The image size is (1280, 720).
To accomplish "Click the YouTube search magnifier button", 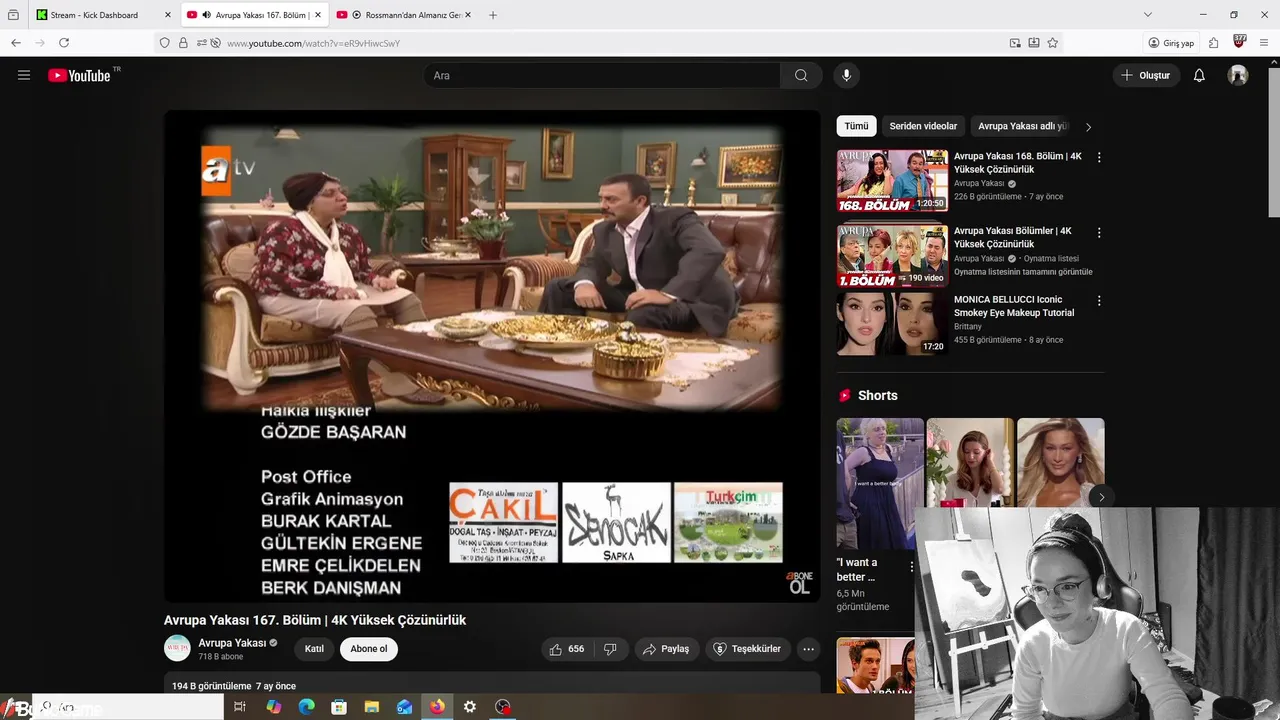I will pos(801,75).
